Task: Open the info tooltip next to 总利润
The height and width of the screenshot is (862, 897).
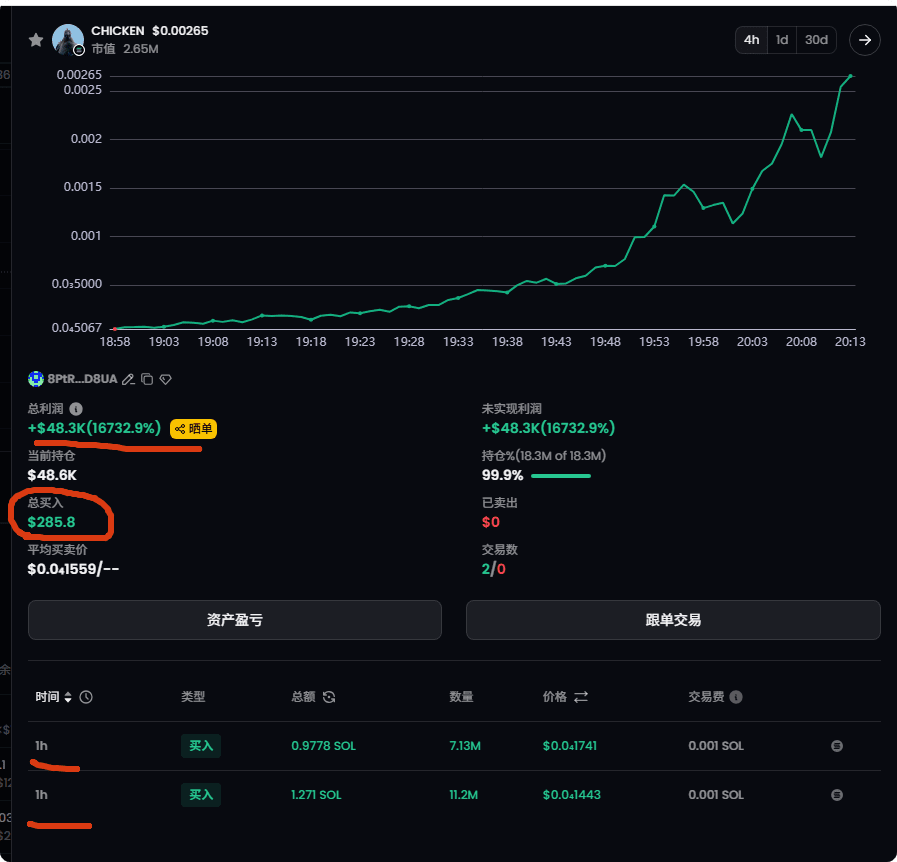Action: point(76,409)
